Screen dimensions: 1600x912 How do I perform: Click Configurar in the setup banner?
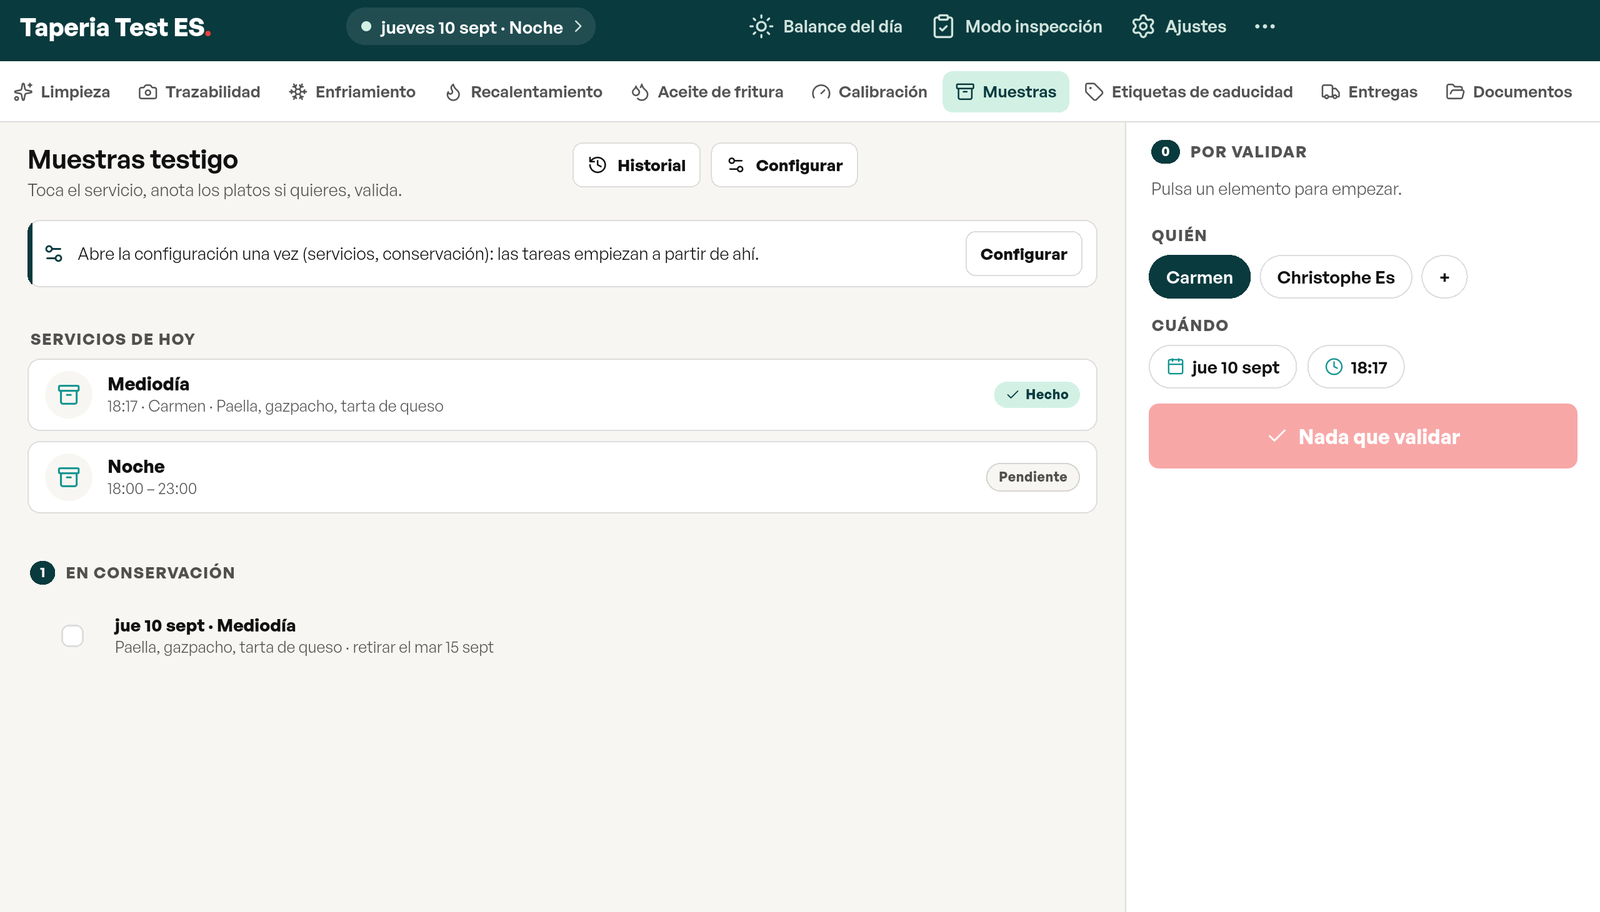coord(1024,254)
